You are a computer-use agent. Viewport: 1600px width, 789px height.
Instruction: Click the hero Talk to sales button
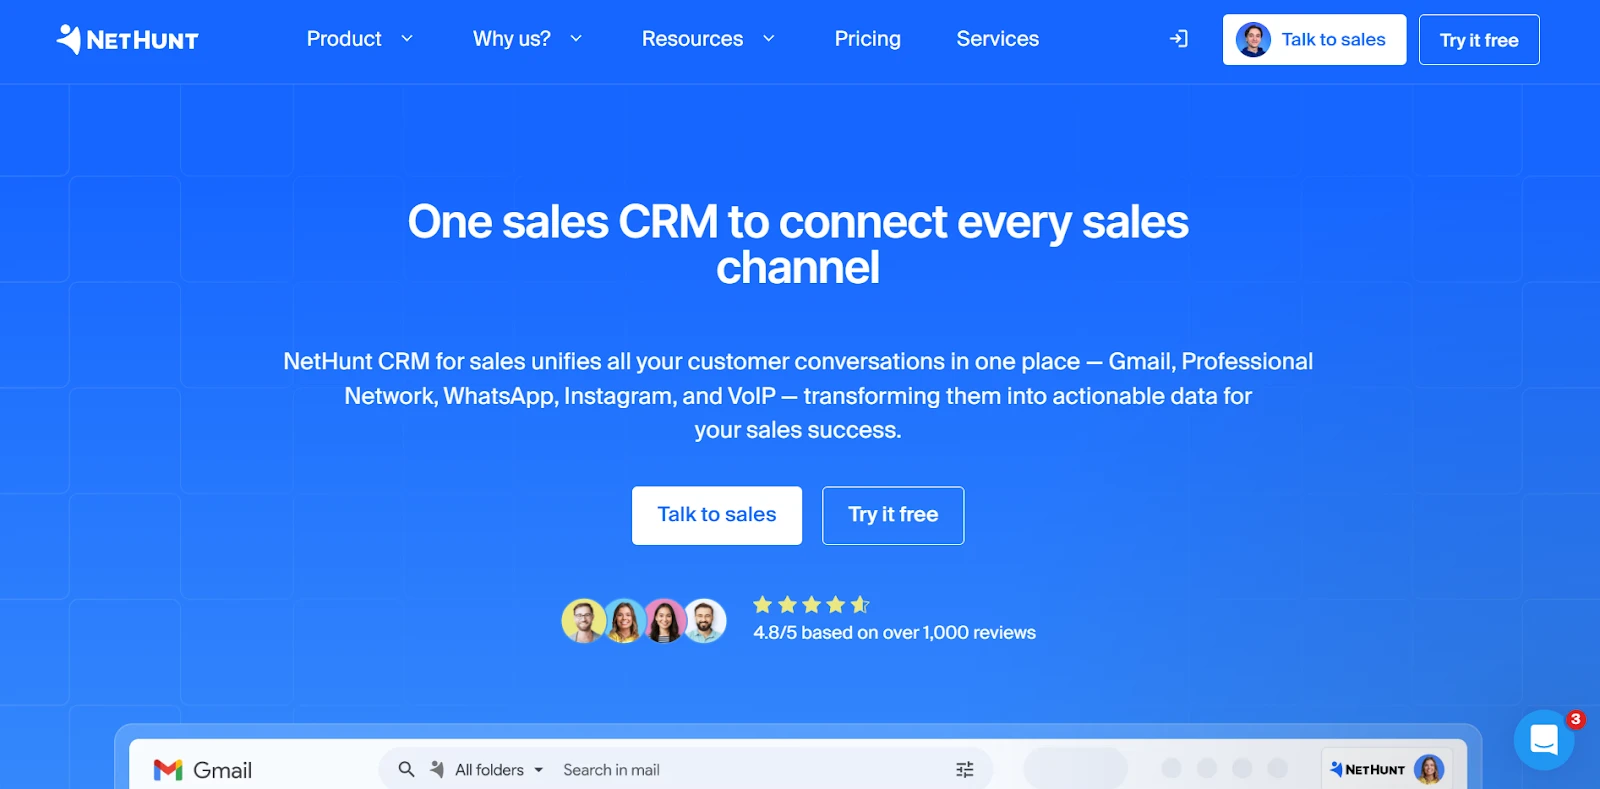[716, 515]
